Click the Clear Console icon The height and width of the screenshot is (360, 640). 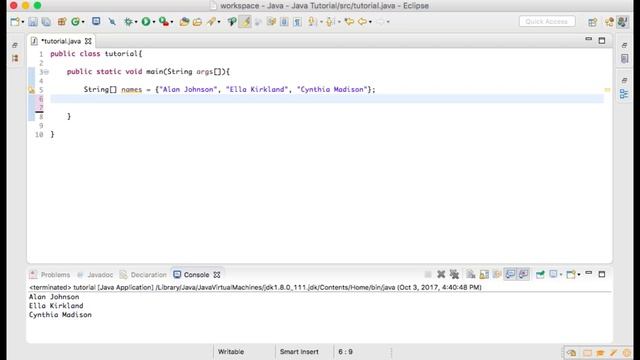point(471,274)
